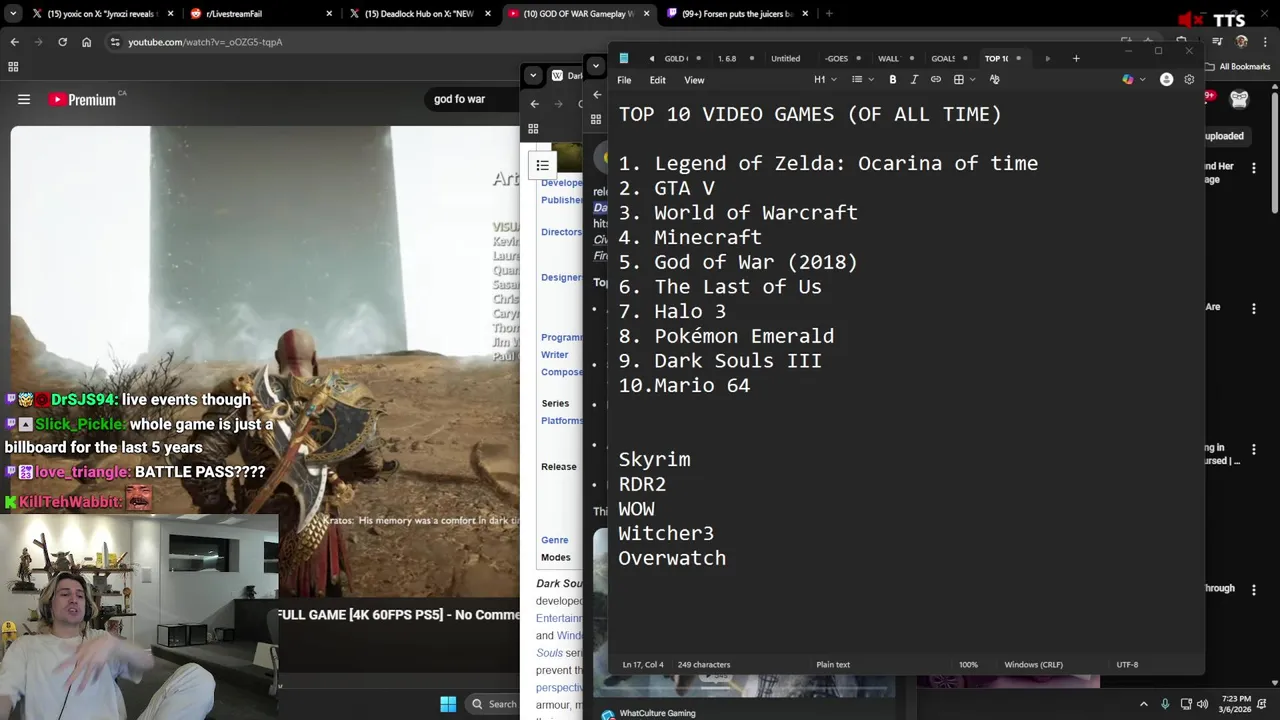
Task: Open r/LivestreamFail browser tab
Action: (262, 14)
